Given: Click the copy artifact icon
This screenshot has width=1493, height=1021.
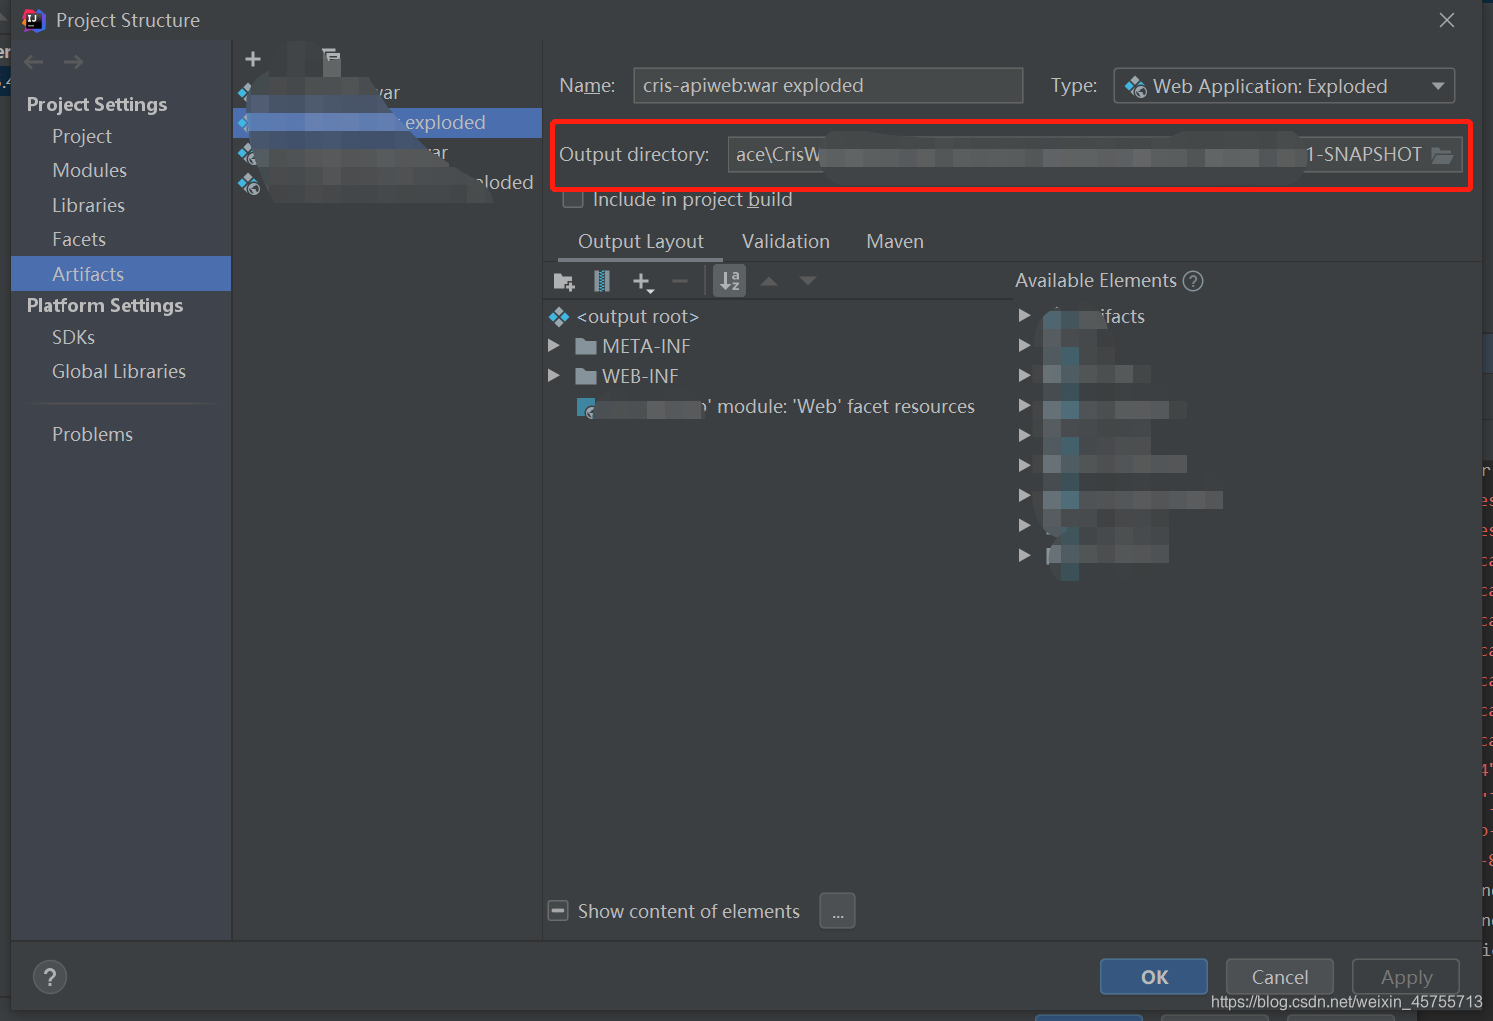Looking at the screenshot, I should pos(331,59).
